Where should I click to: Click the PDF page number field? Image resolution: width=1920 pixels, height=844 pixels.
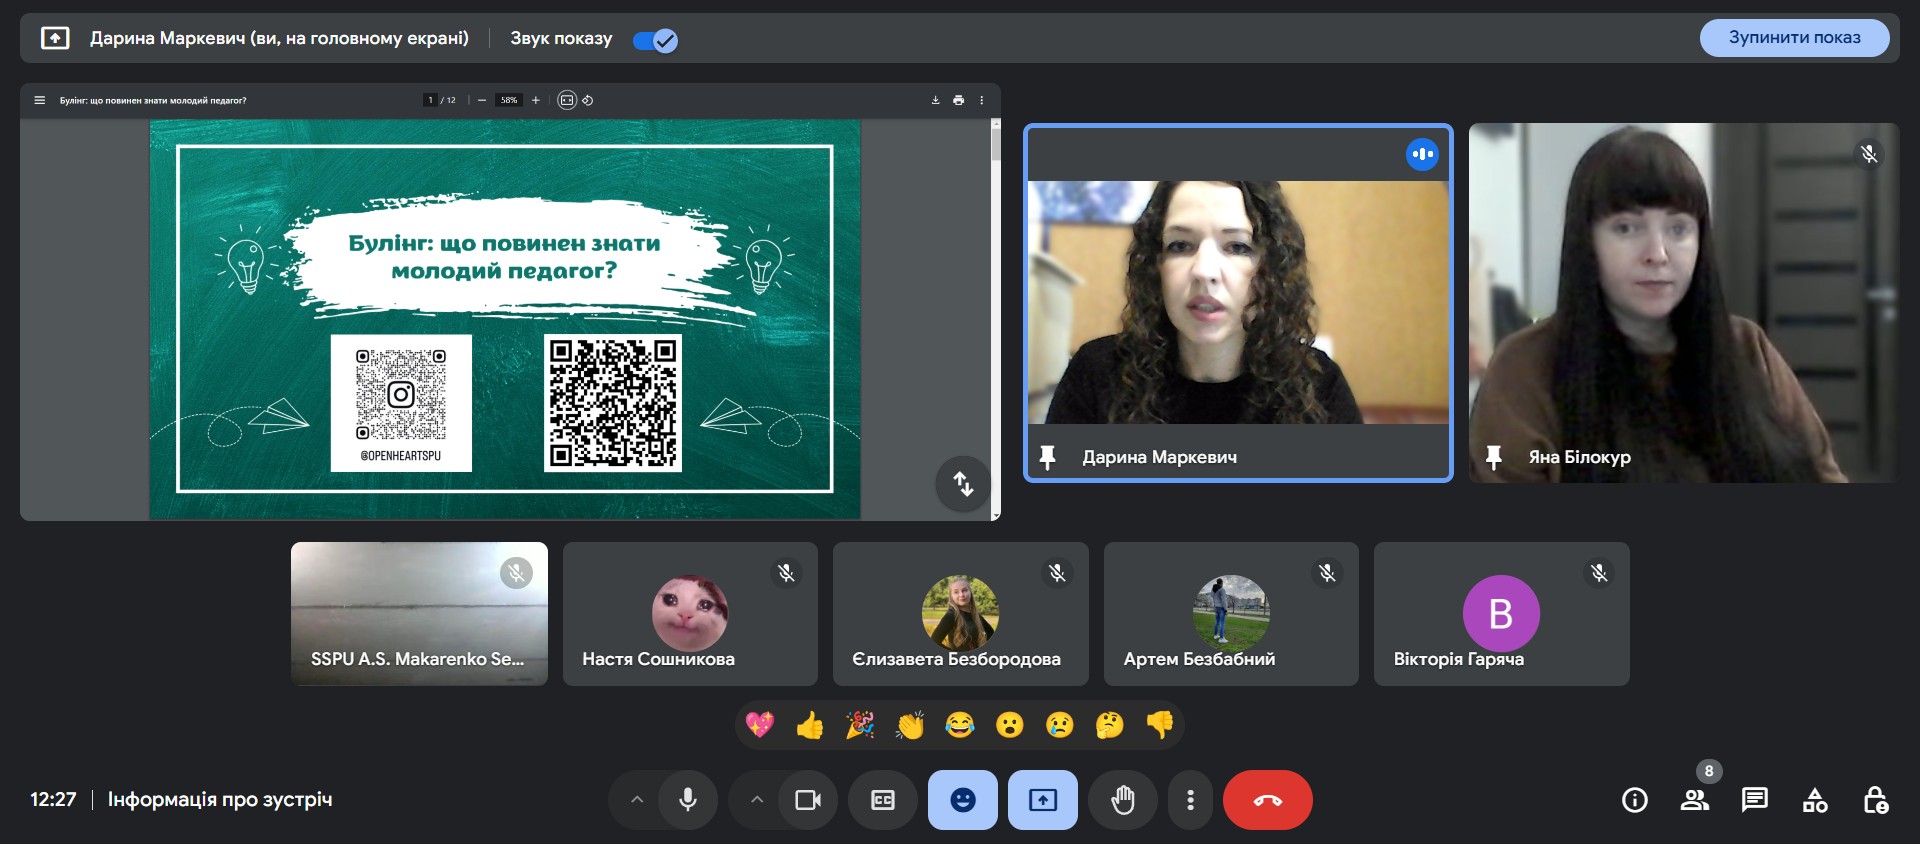click(x=431, y=100)
